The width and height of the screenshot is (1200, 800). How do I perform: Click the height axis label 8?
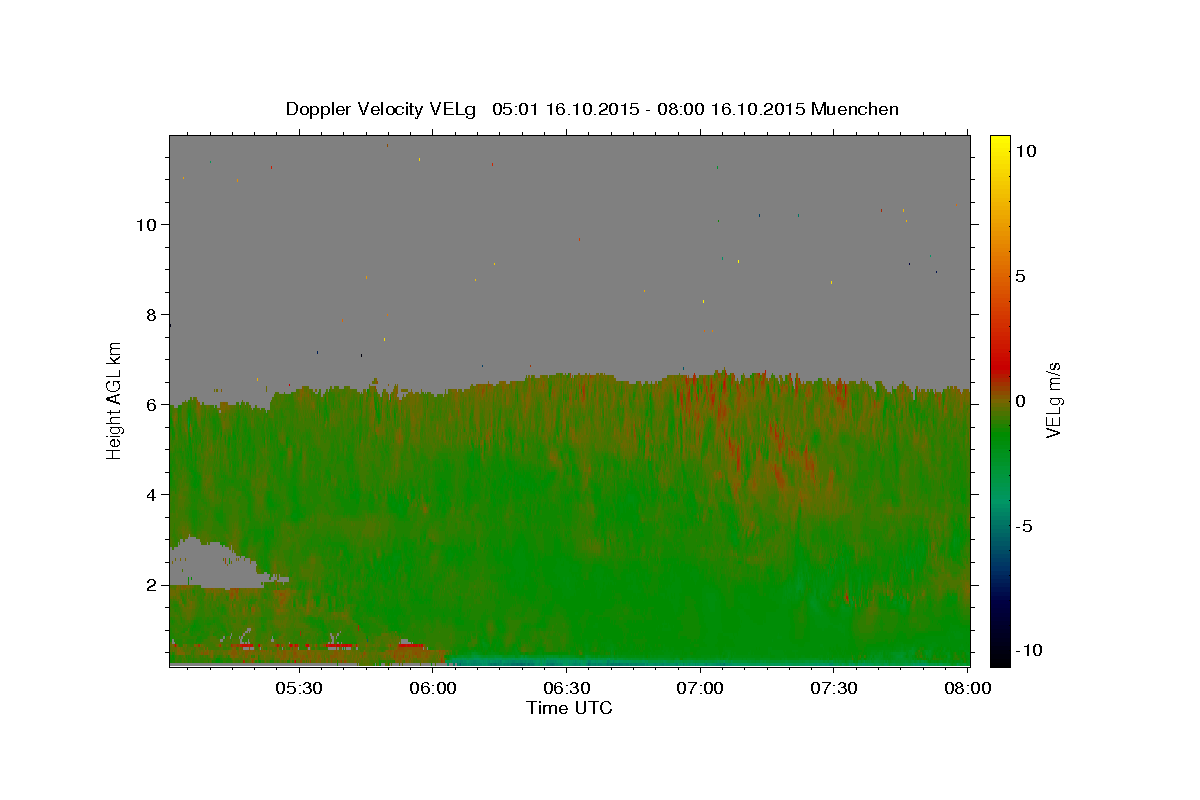tap(151, 314)
